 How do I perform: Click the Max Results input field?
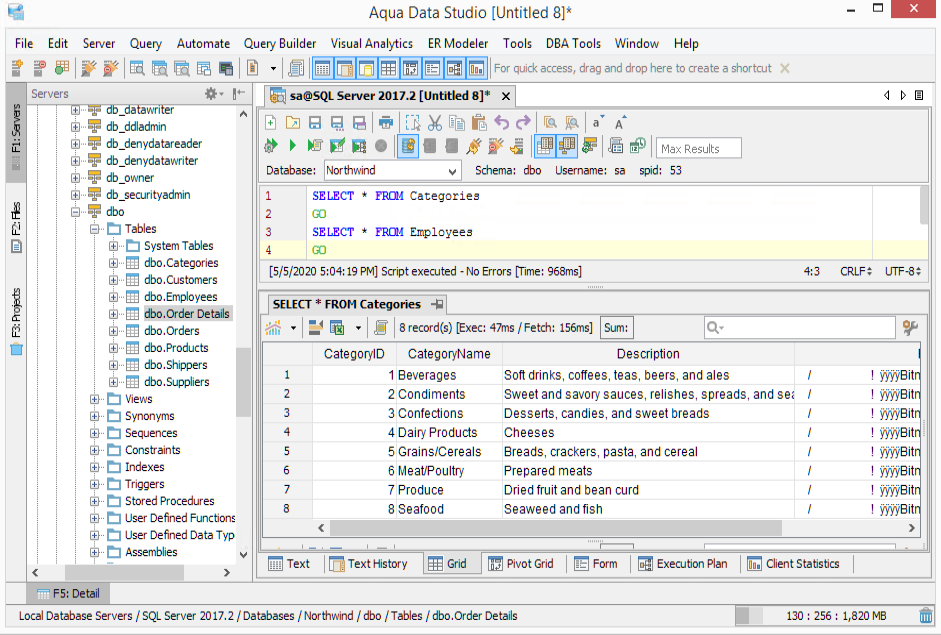698,148
